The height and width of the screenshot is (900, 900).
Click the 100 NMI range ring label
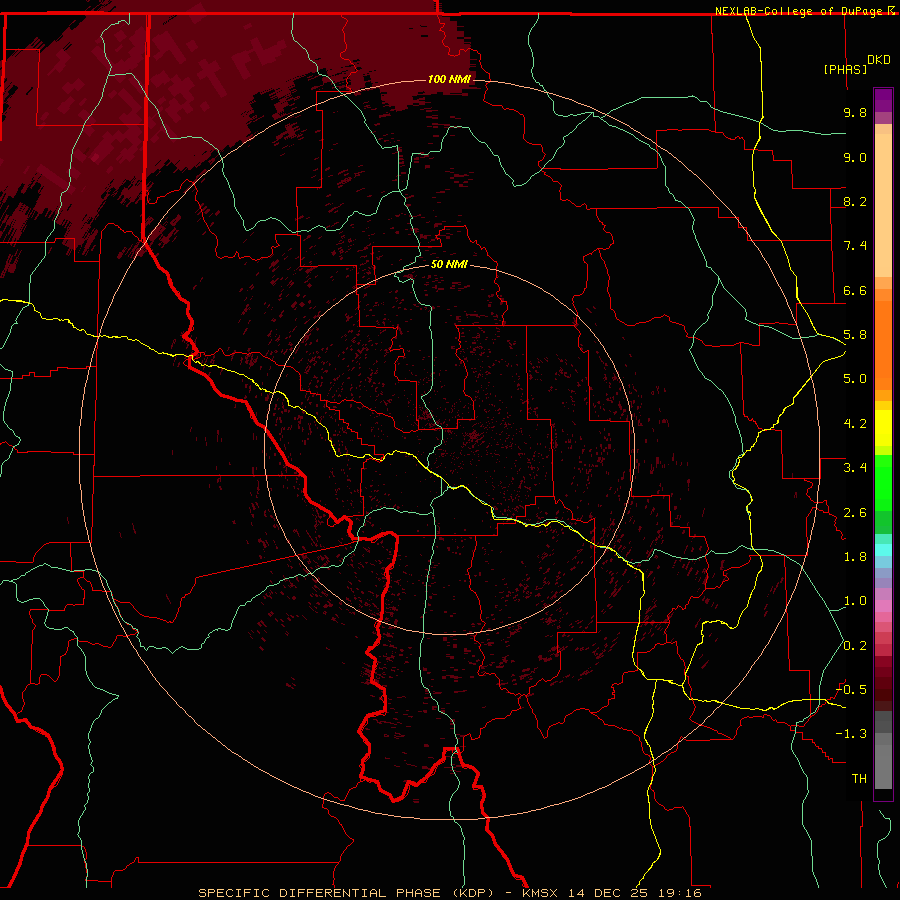click(x=449, y=79)
